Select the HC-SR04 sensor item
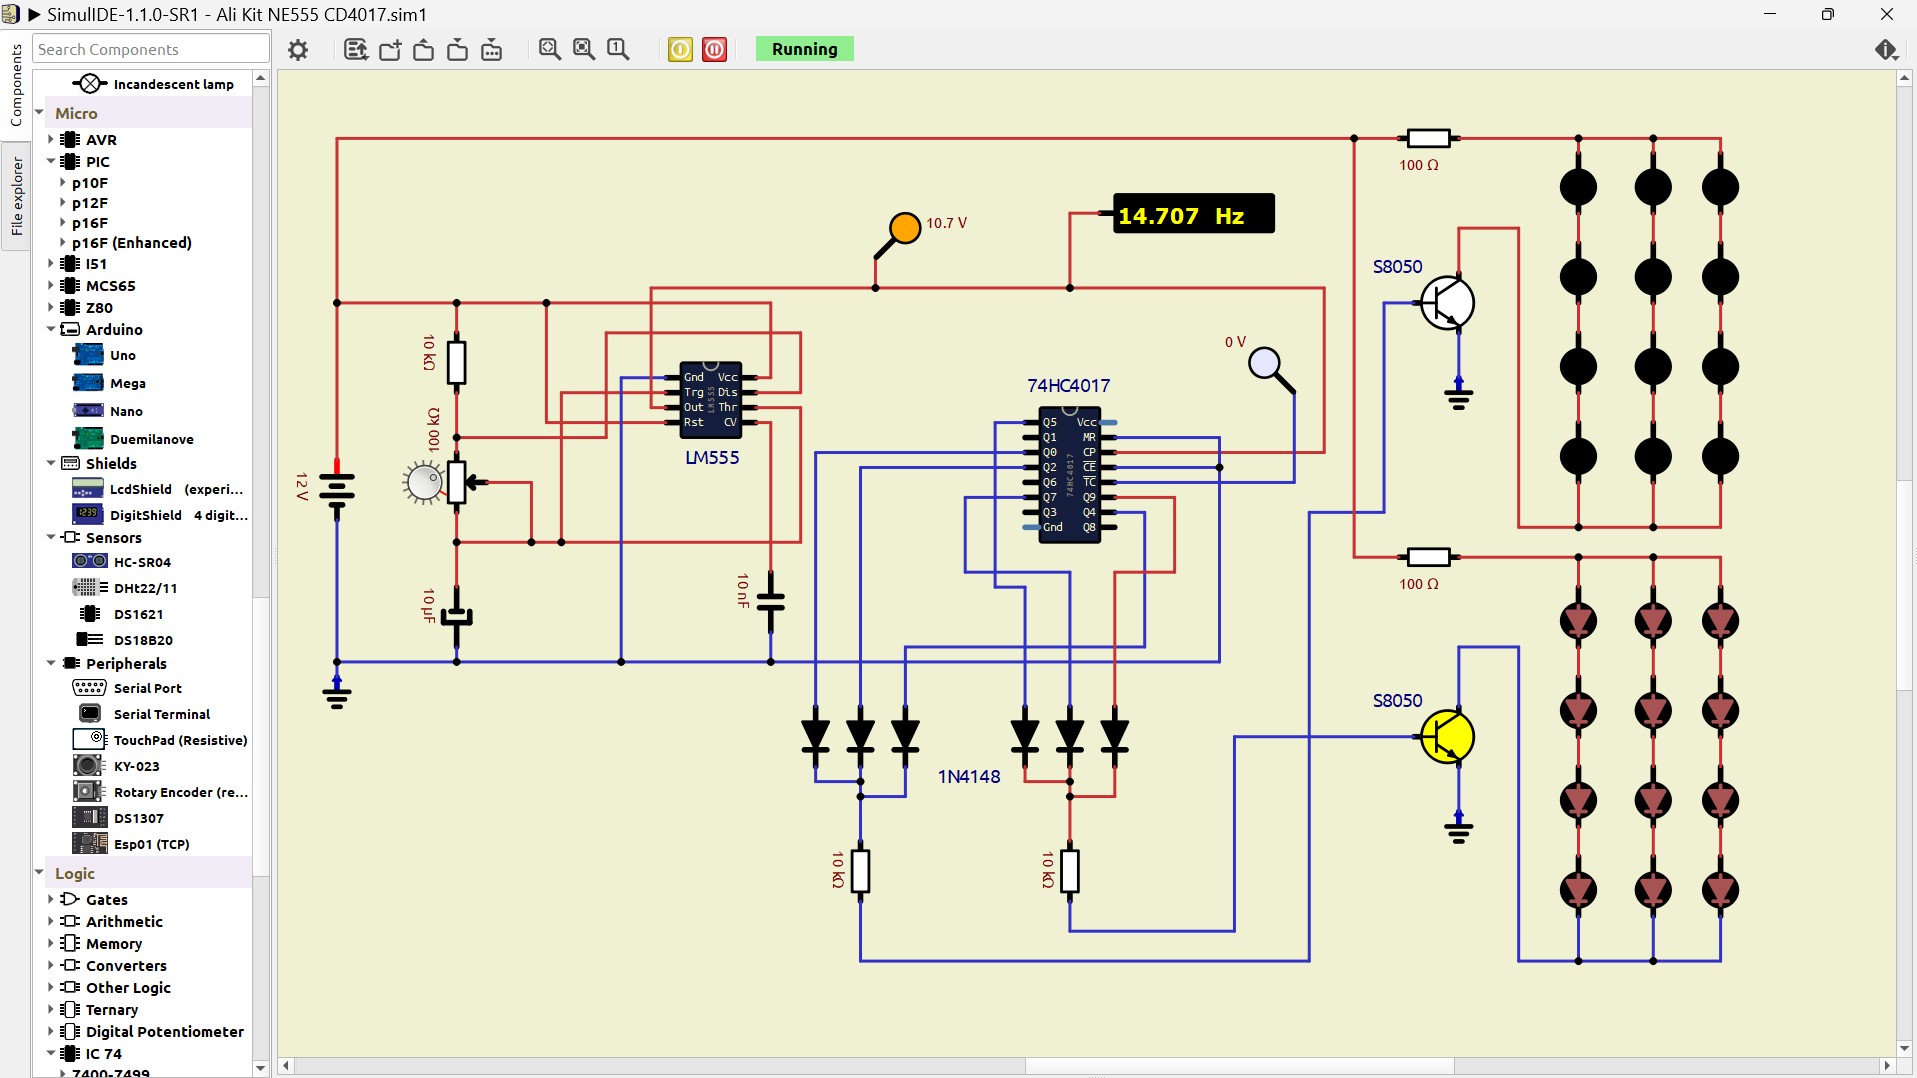The height and width of the screenshot is (1078, 1917). pos(141,562)
